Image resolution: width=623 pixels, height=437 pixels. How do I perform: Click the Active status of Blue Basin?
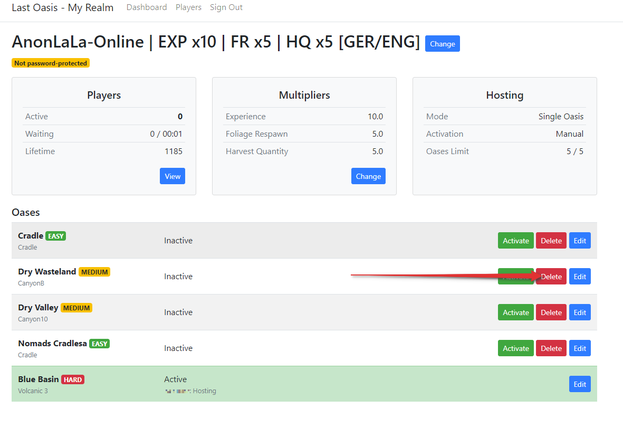pos(175,379)
